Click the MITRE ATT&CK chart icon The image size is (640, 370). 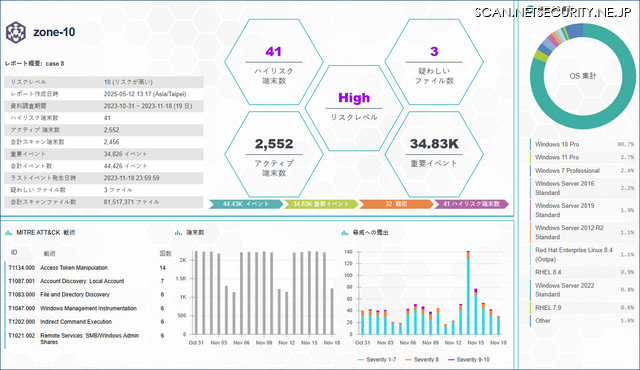pos(9,233)
